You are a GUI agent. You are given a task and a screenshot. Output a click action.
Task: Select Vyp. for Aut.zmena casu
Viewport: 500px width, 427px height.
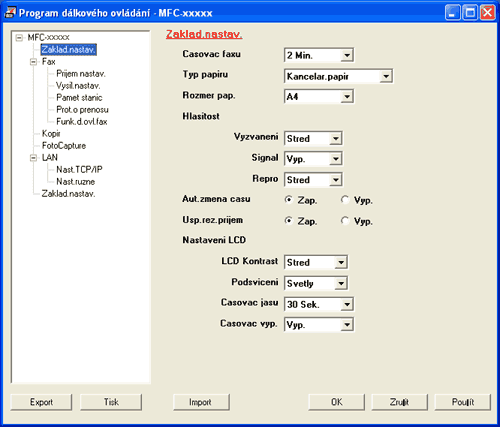(x=345, y=200)
